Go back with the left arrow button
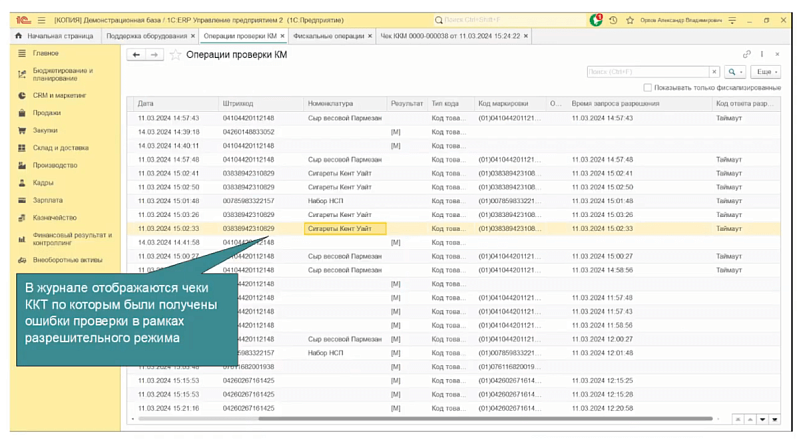Viewport: 799px width, 444px height. 136,55
